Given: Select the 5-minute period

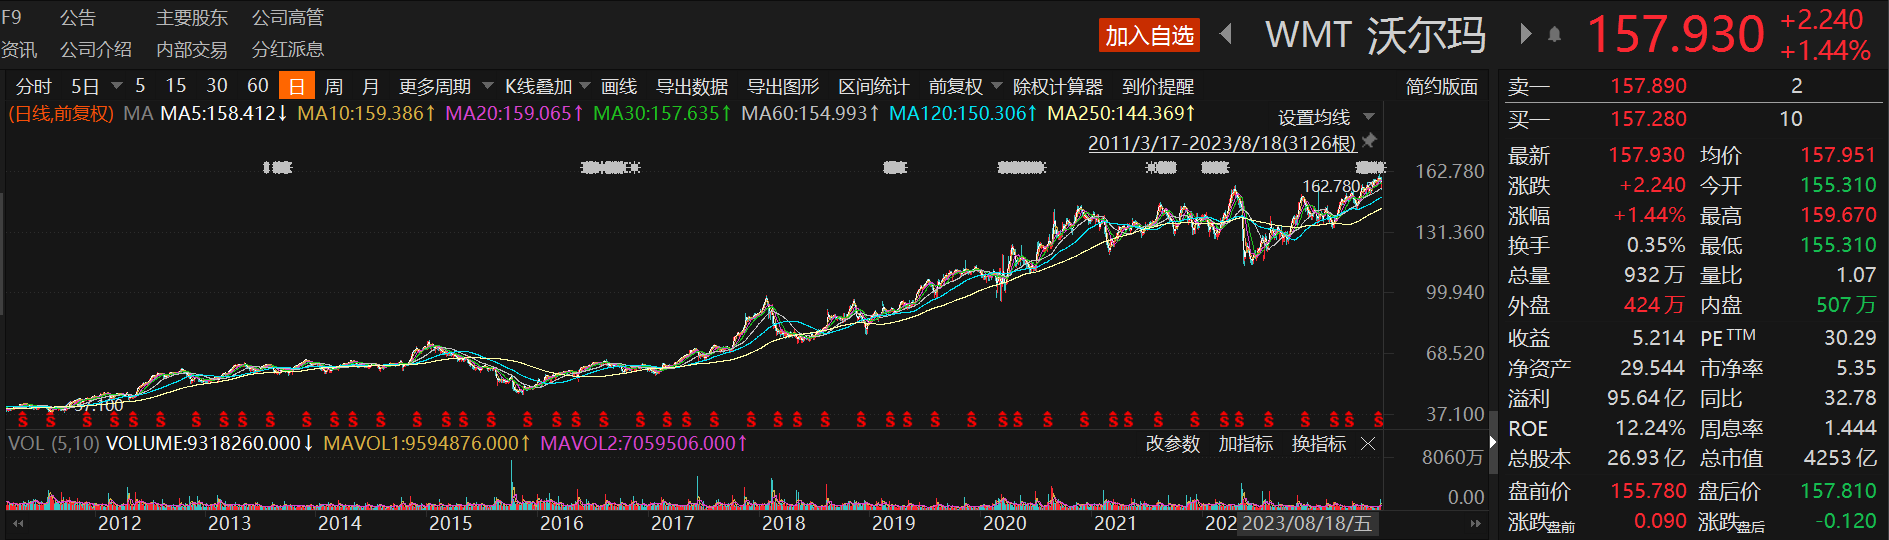Looking at the screenshot, I should (140, 86).
